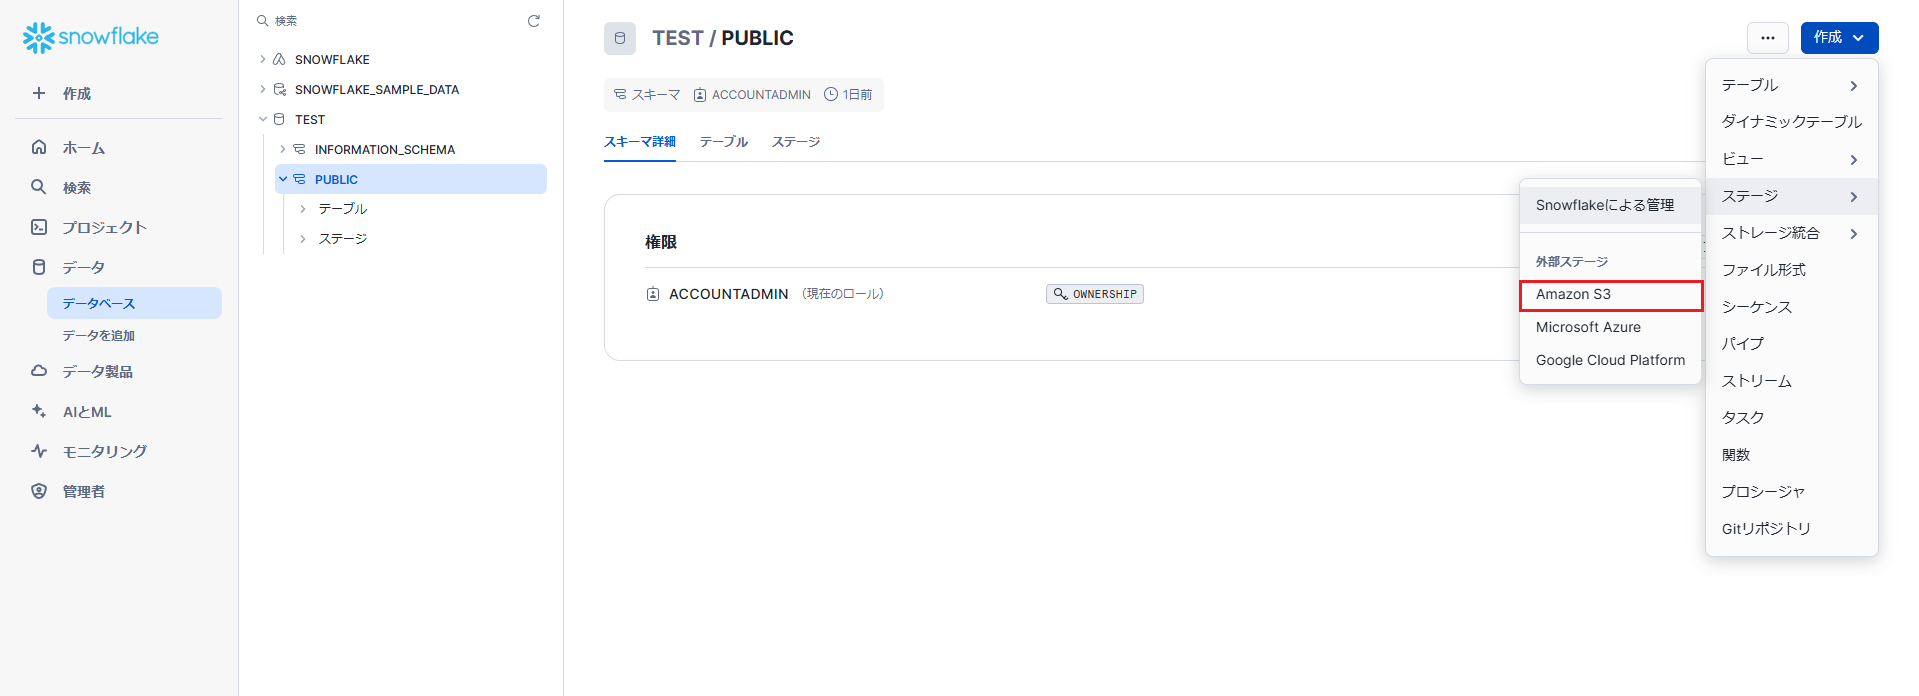Choose タスク from create menu
The image size is (1919, 696).
pos(1791,418)
